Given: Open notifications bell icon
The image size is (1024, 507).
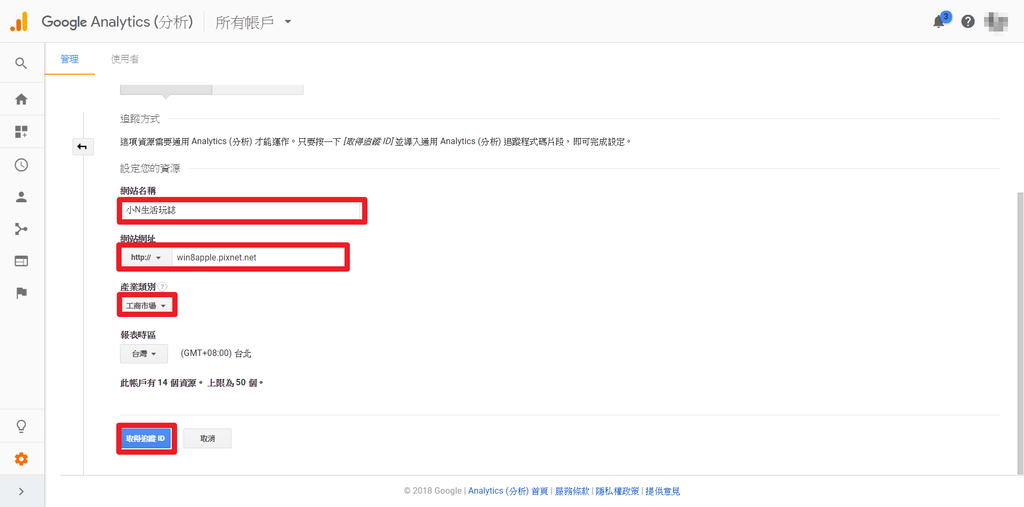Looking at the screenshot, I should (x=939, y=21).
